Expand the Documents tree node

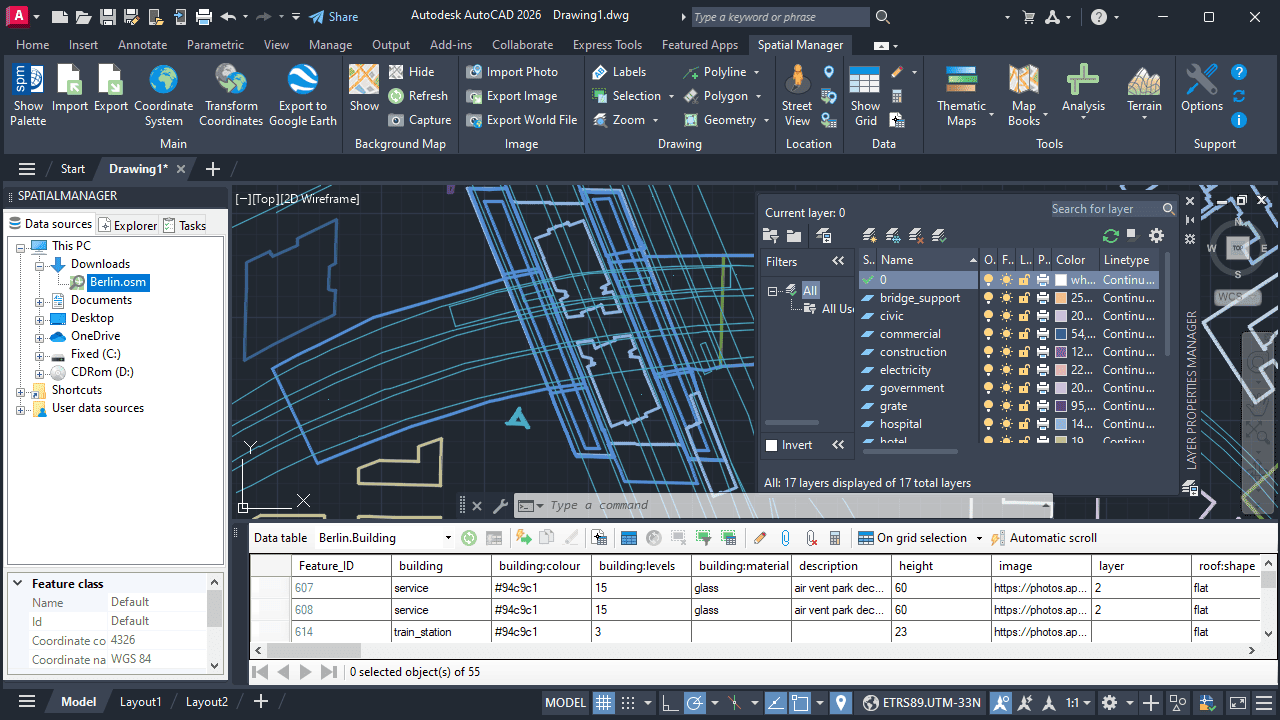click(x=40, y=301)
